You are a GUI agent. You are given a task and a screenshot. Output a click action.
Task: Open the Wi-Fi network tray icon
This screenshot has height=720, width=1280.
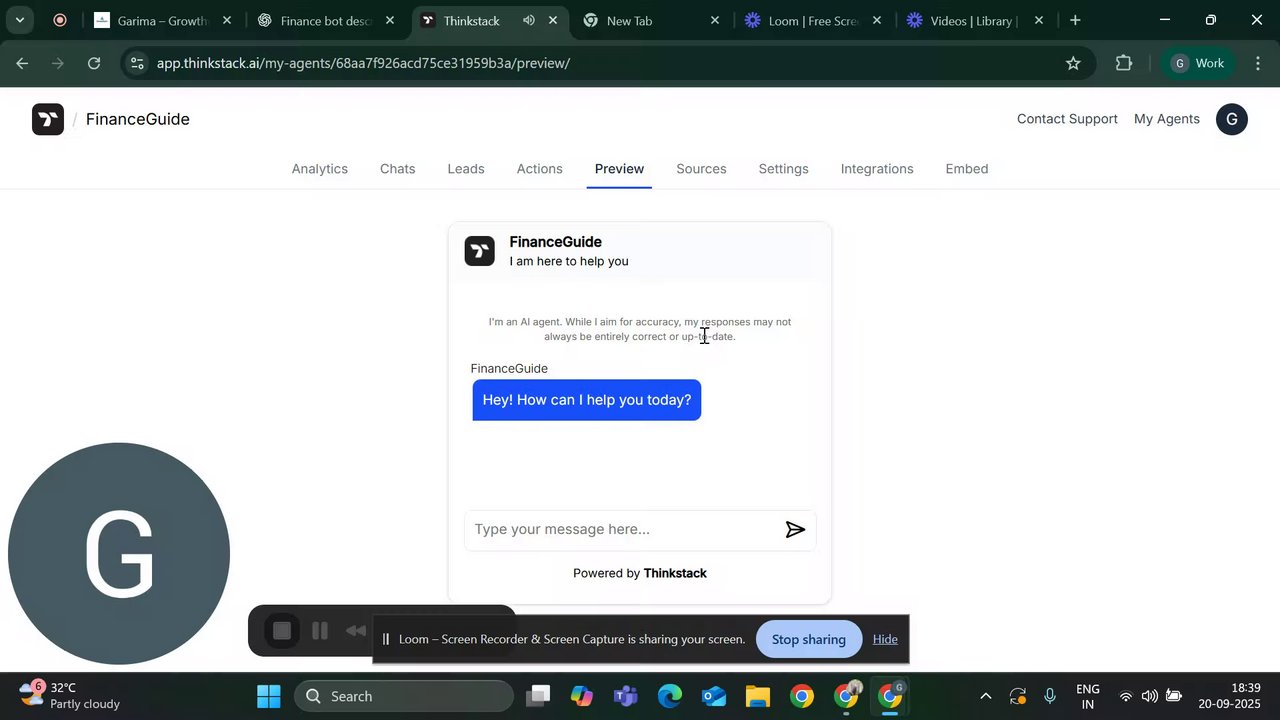(x=1126, y=696)
